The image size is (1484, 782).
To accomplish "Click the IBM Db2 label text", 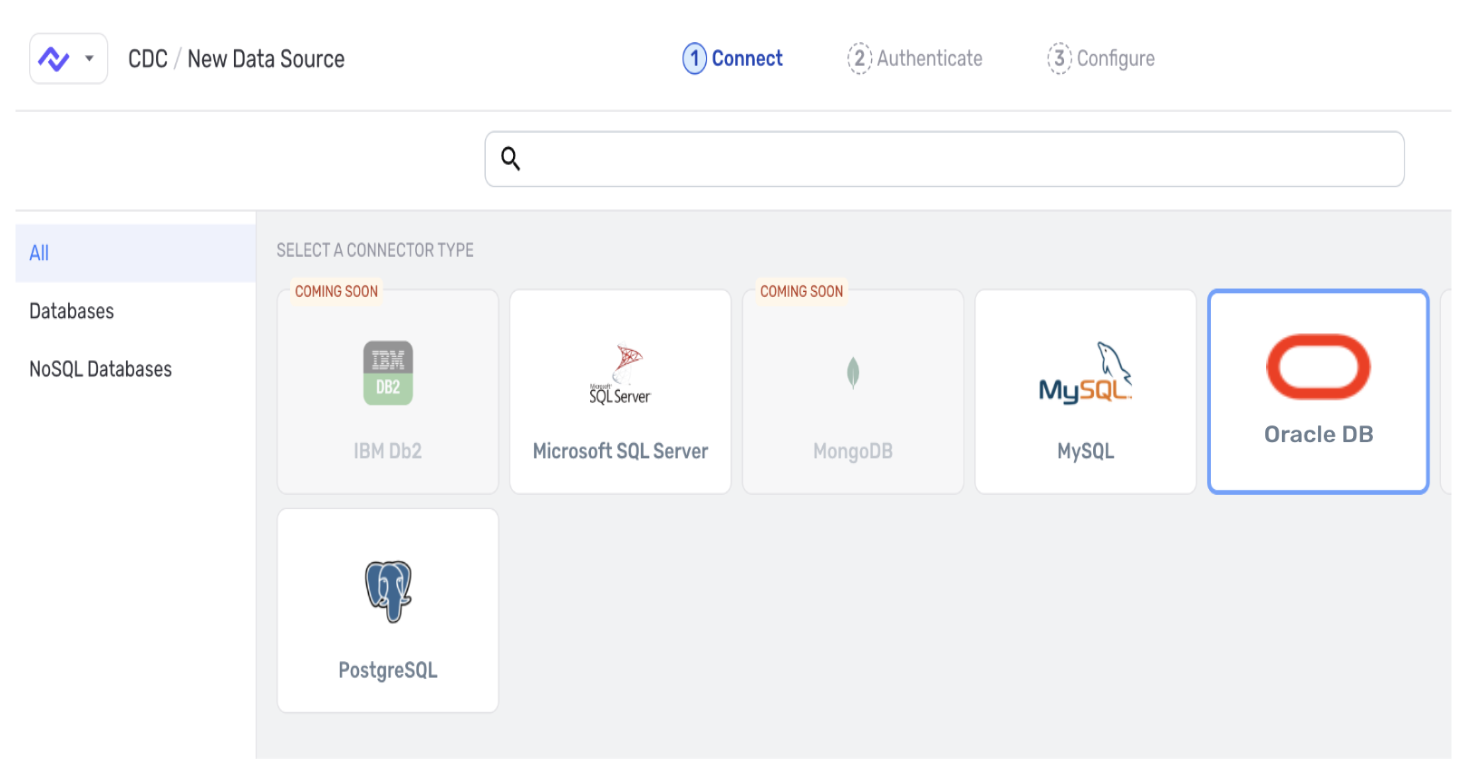I will [x=388, y=451].
